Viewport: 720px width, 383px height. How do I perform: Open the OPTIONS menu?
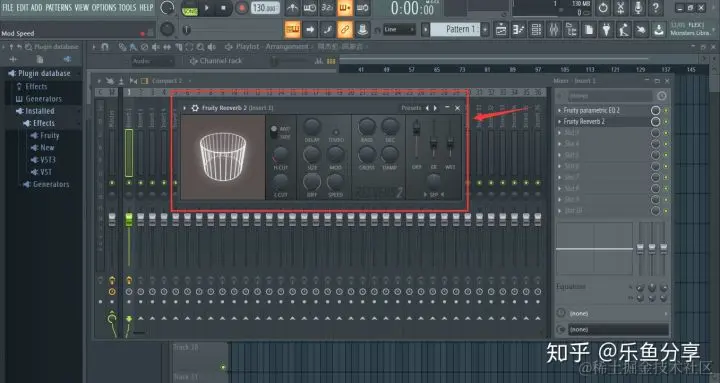point(104,7)
